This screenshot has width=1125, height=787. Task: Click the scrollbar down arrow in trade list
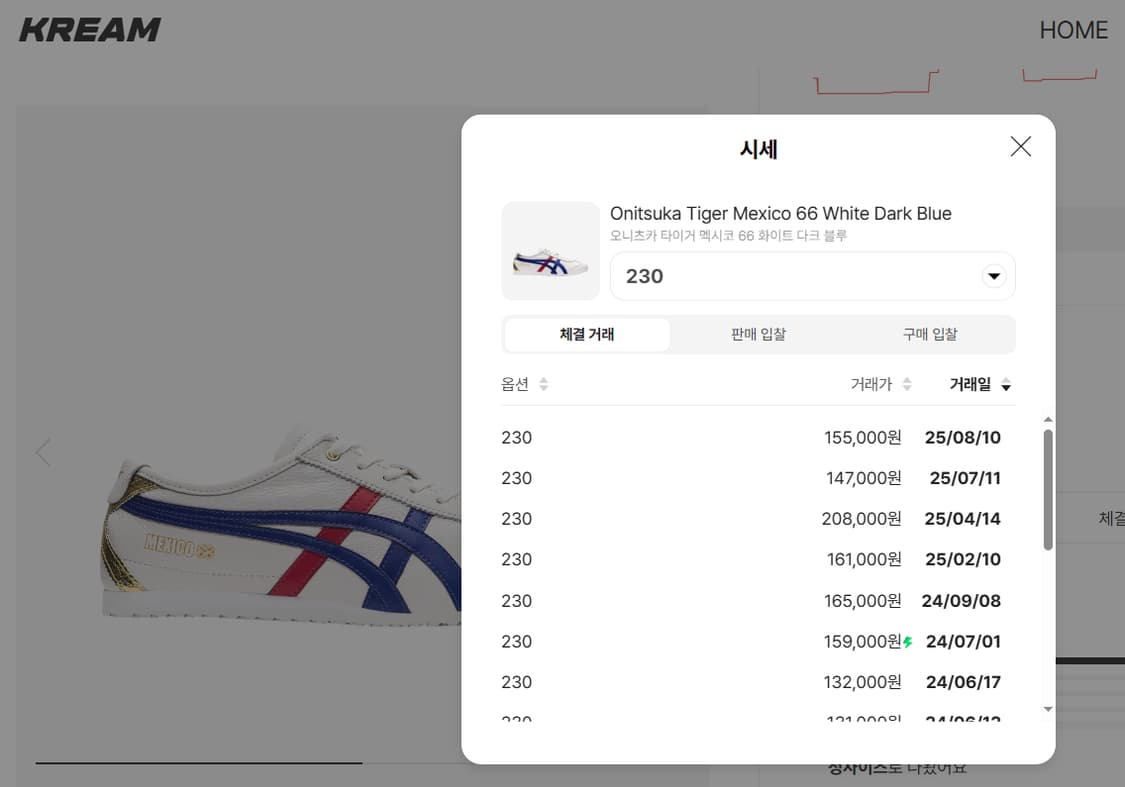click(x=1048, y=709)
